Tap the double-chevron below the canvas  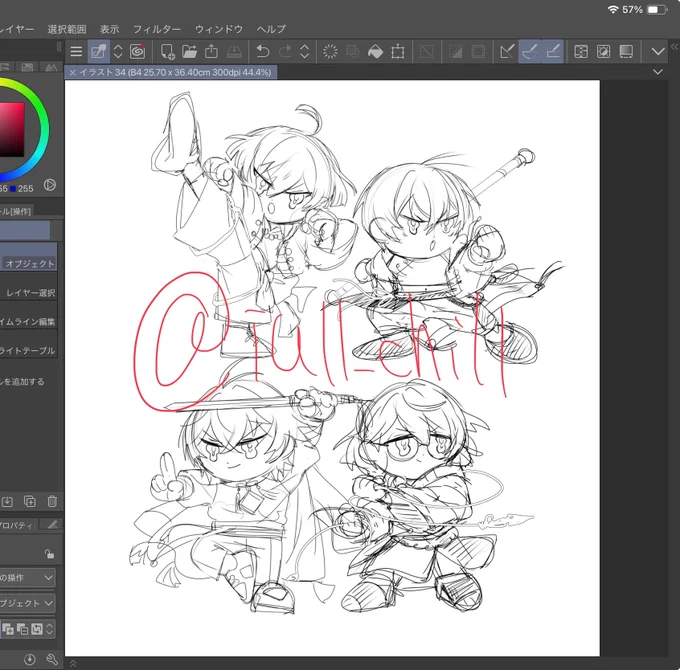tap(73, 663)
